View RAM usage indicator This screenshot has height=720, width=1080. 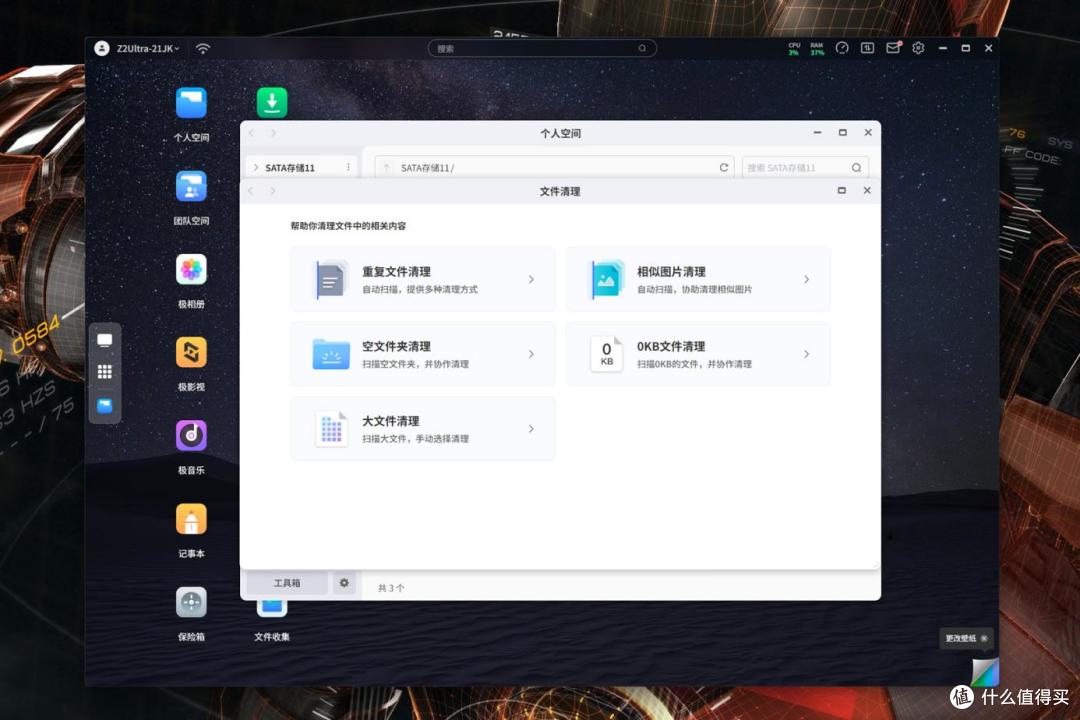point(817,48)
